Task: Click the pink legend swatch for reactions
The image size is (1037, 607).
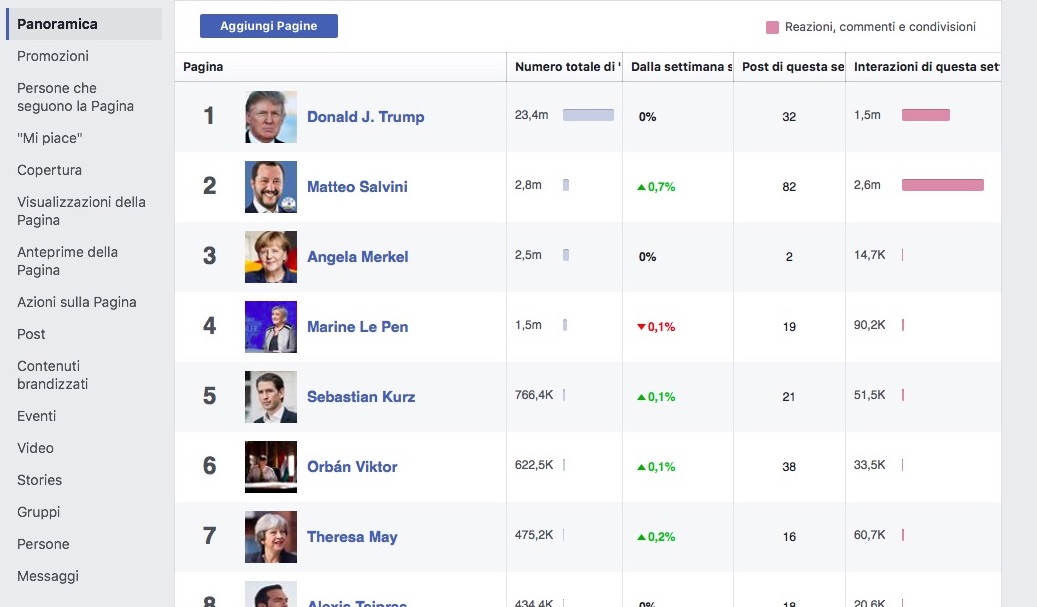Action: [772, 27]
